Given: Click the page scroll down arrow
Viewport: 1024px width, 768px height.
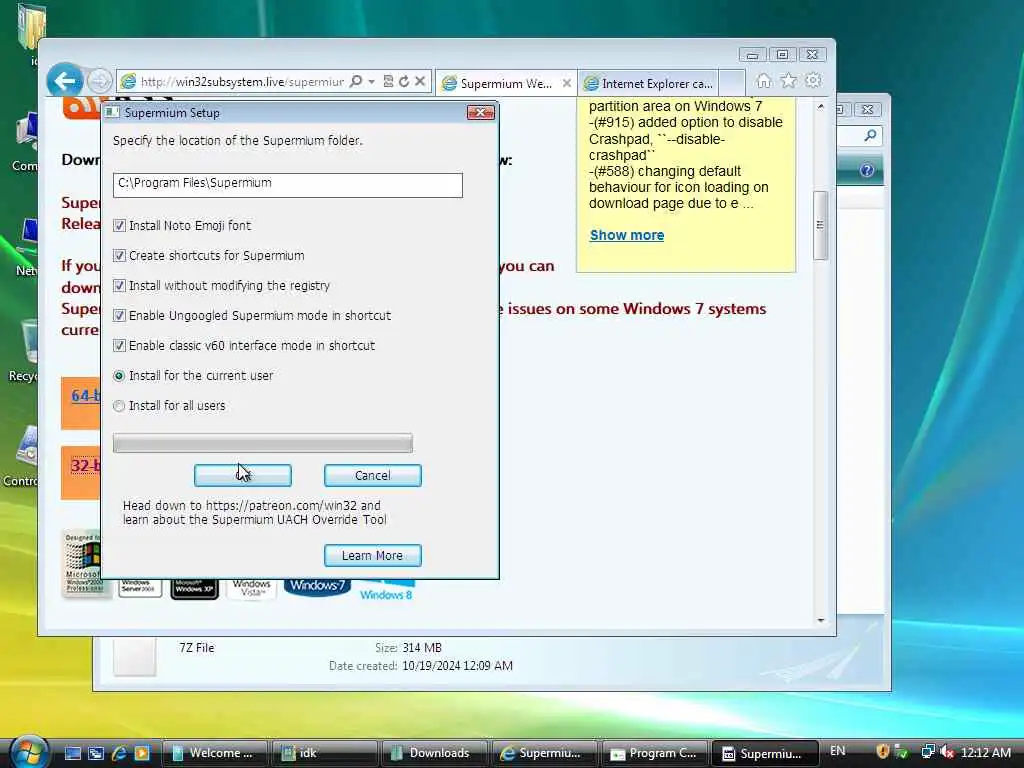Looking at the screenshot, I should (821, 620).
